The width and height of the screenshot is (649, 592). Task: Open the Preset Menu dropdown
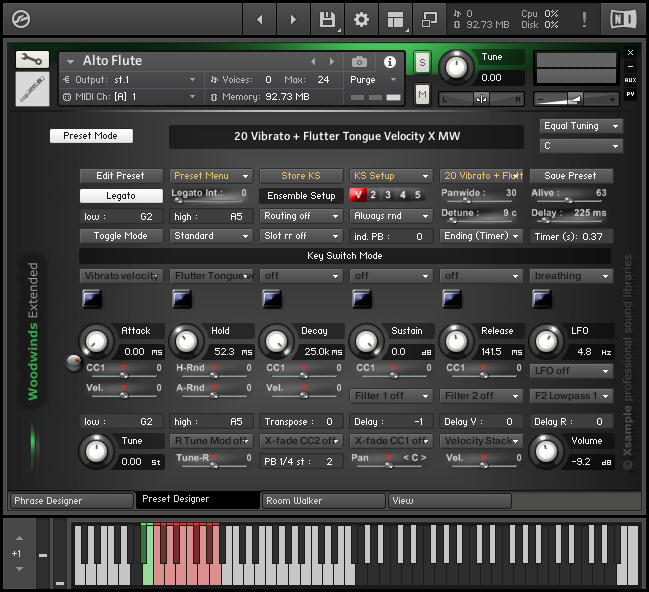tap(211, 176)
